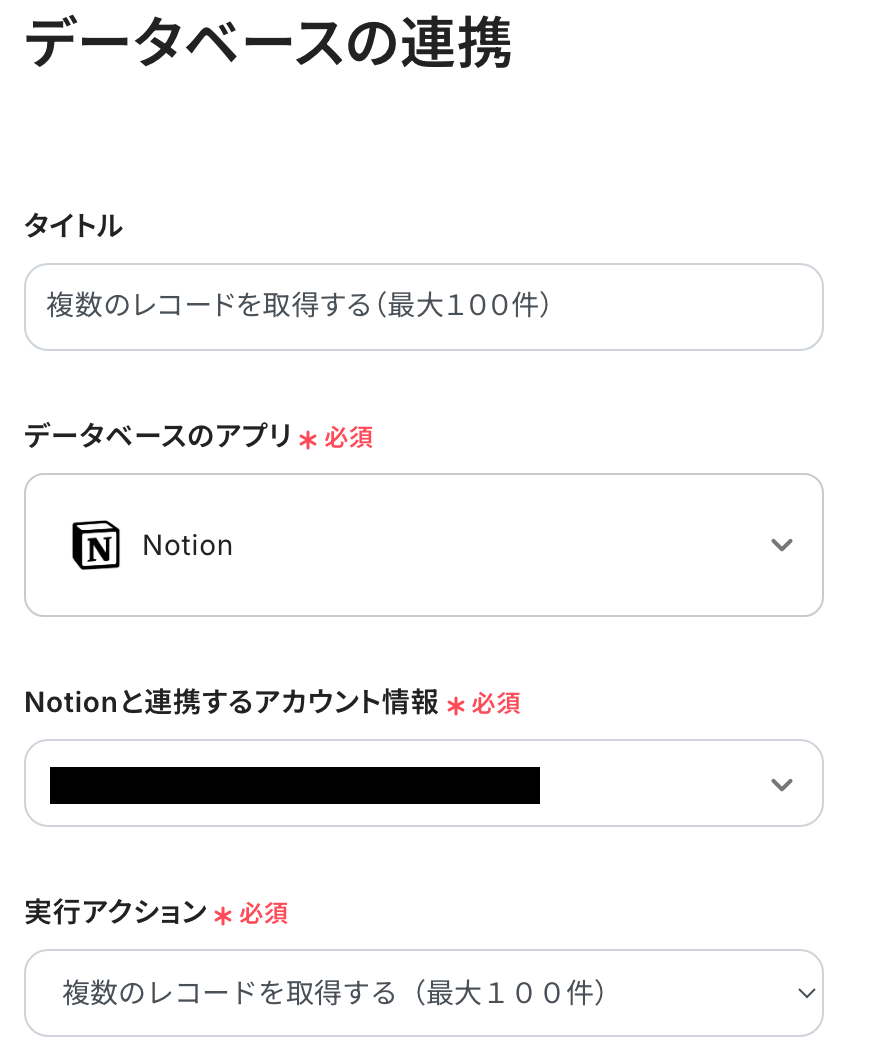Click the 実行アクション label

[115, 912]
